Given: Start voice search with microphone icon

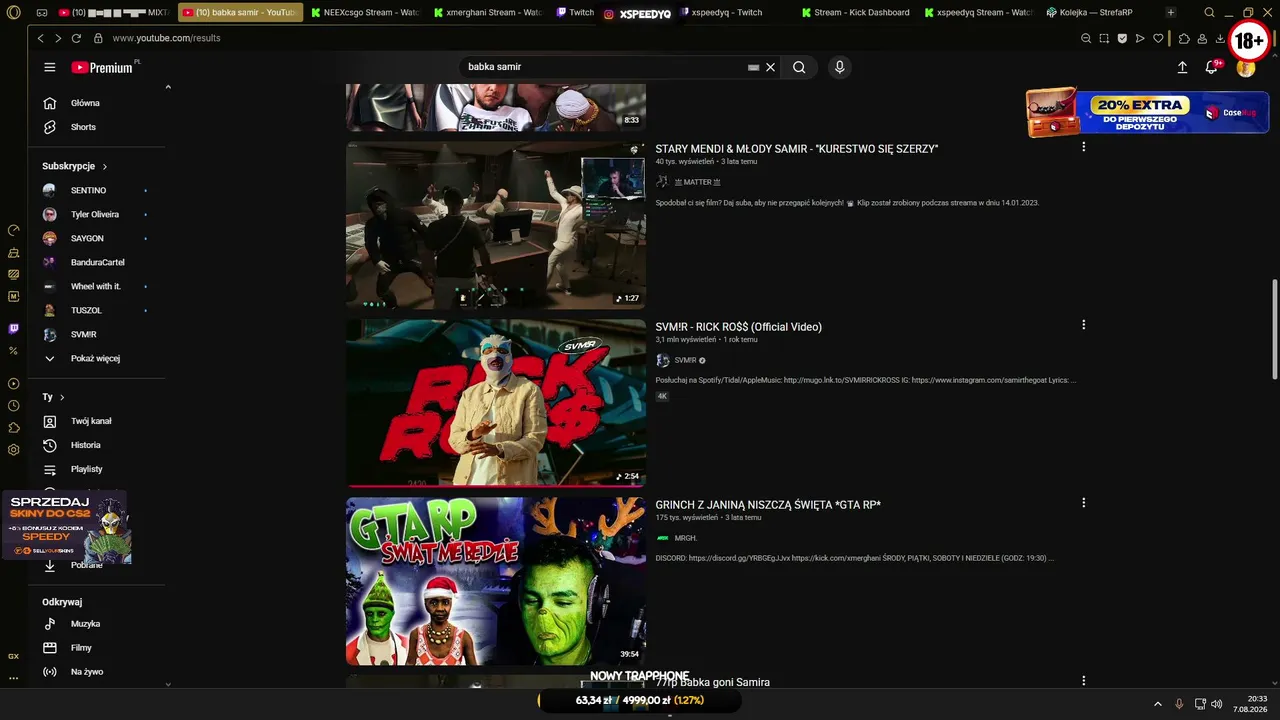Looking at the screenshot, I should click(839, 67).
